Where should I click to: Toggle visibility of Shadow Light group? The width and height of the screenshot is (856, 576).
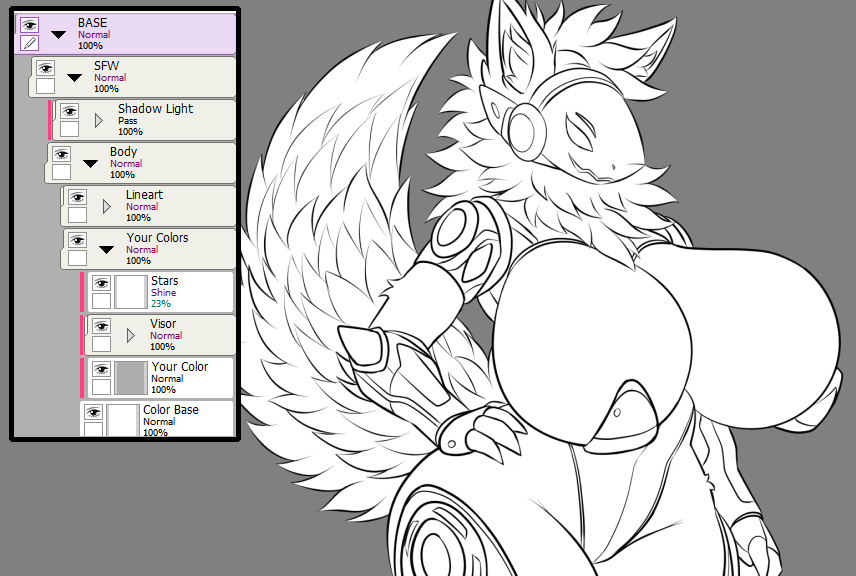click(x=69, y=111)
